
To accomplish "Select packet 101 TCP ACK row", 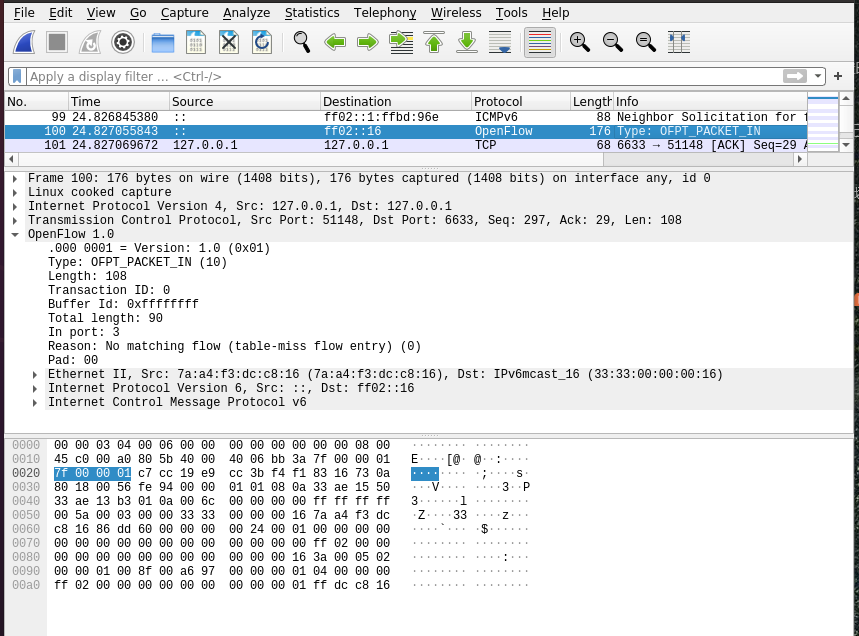I will 406,145.
